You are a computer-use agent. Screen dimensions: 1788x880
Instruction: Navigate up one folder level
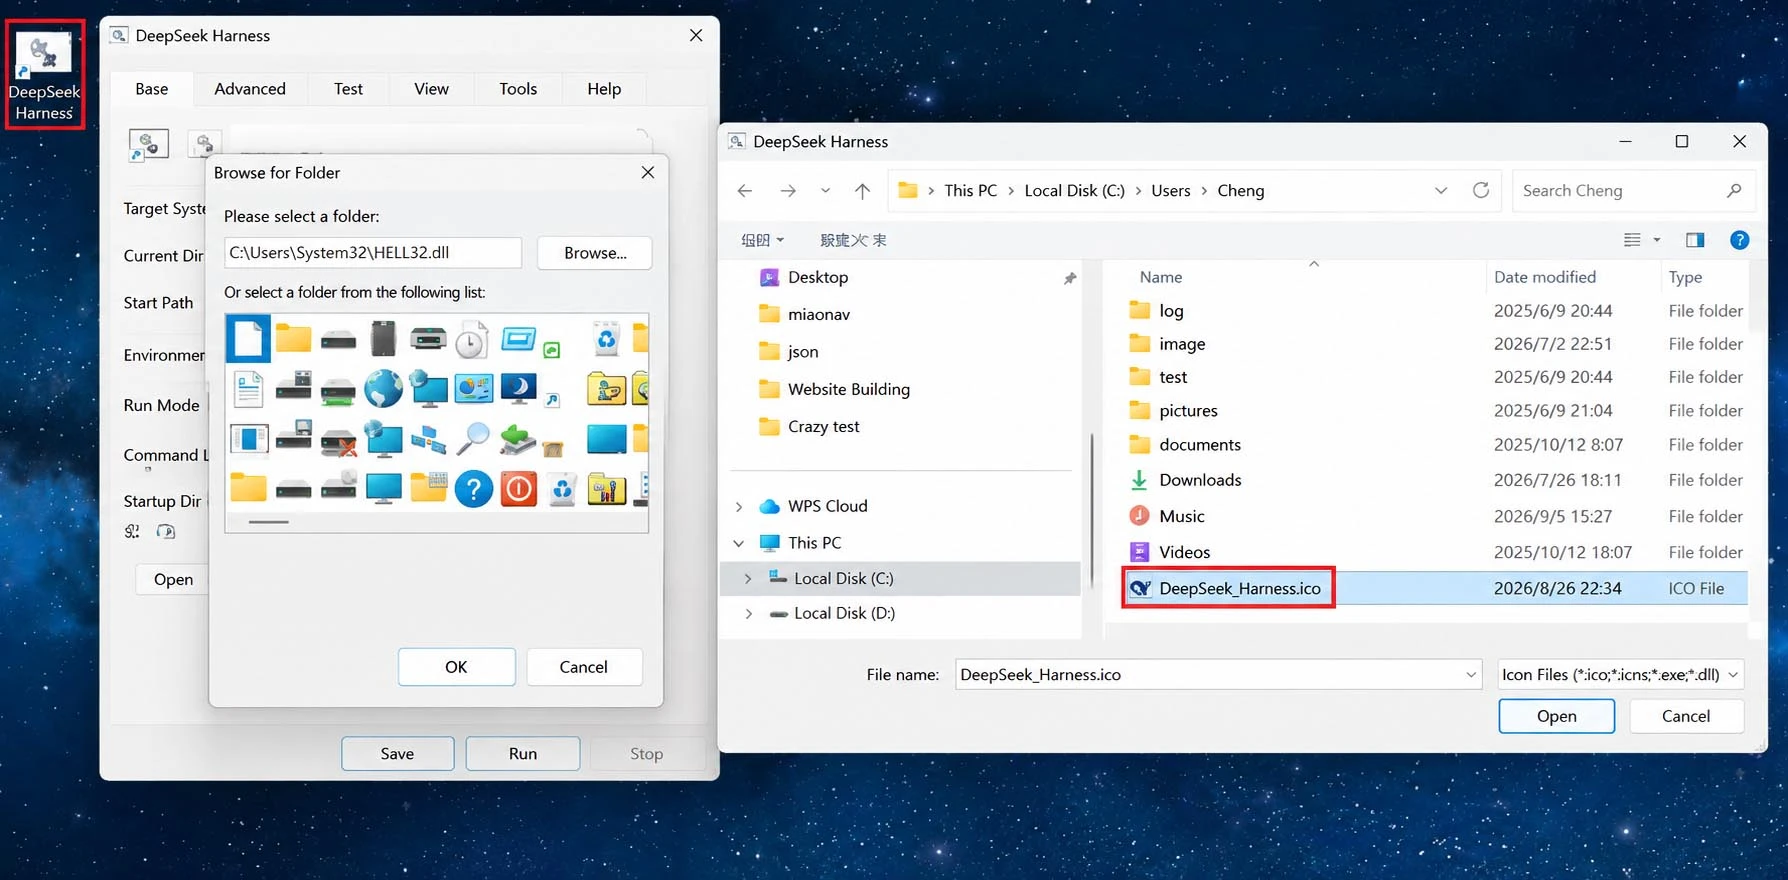[862, 190]
